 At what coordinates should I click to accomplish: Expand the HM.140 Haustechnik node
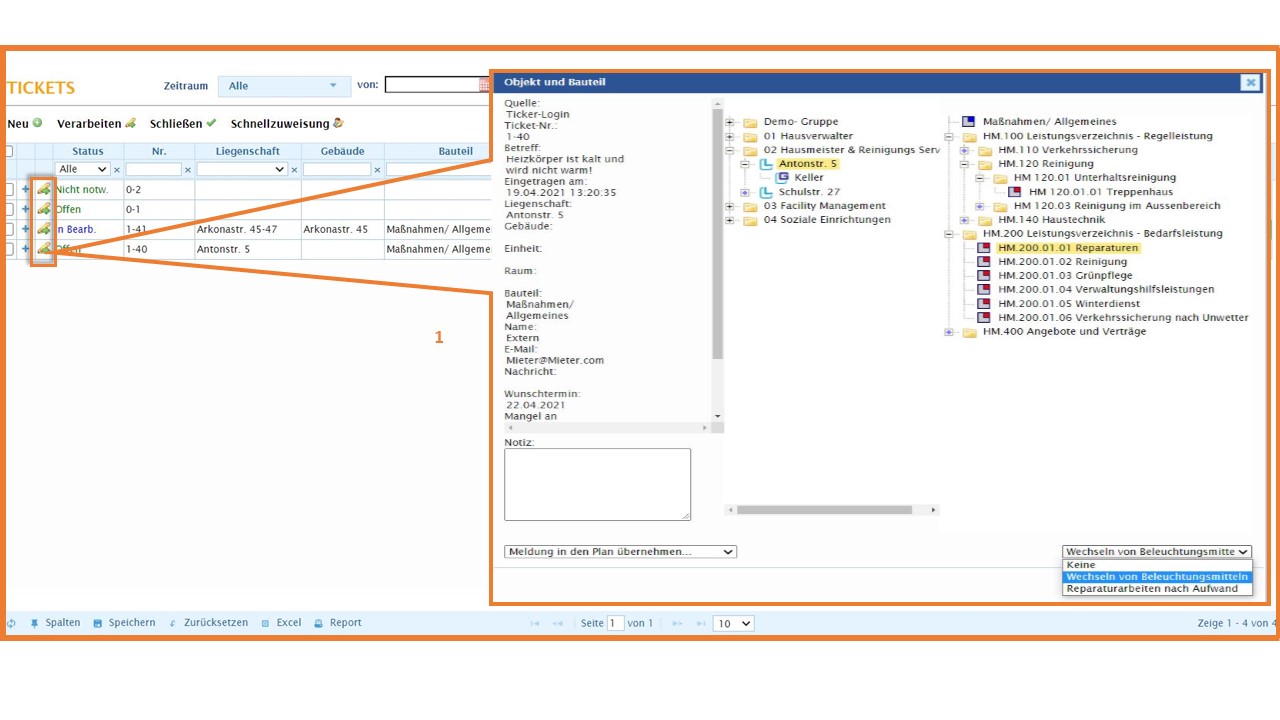click(964, 220)
